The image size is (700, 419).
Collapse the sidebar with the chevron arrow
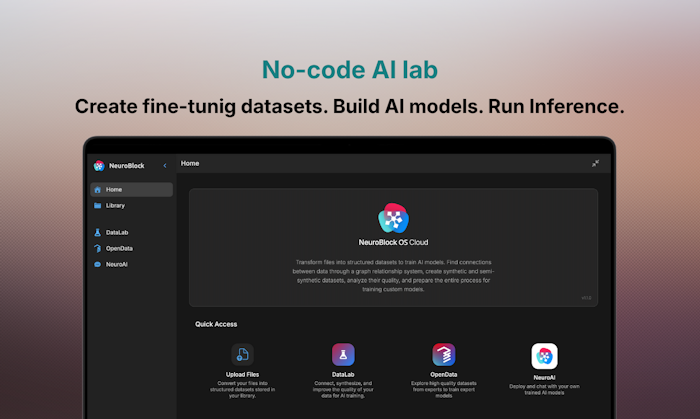point(165,166)
